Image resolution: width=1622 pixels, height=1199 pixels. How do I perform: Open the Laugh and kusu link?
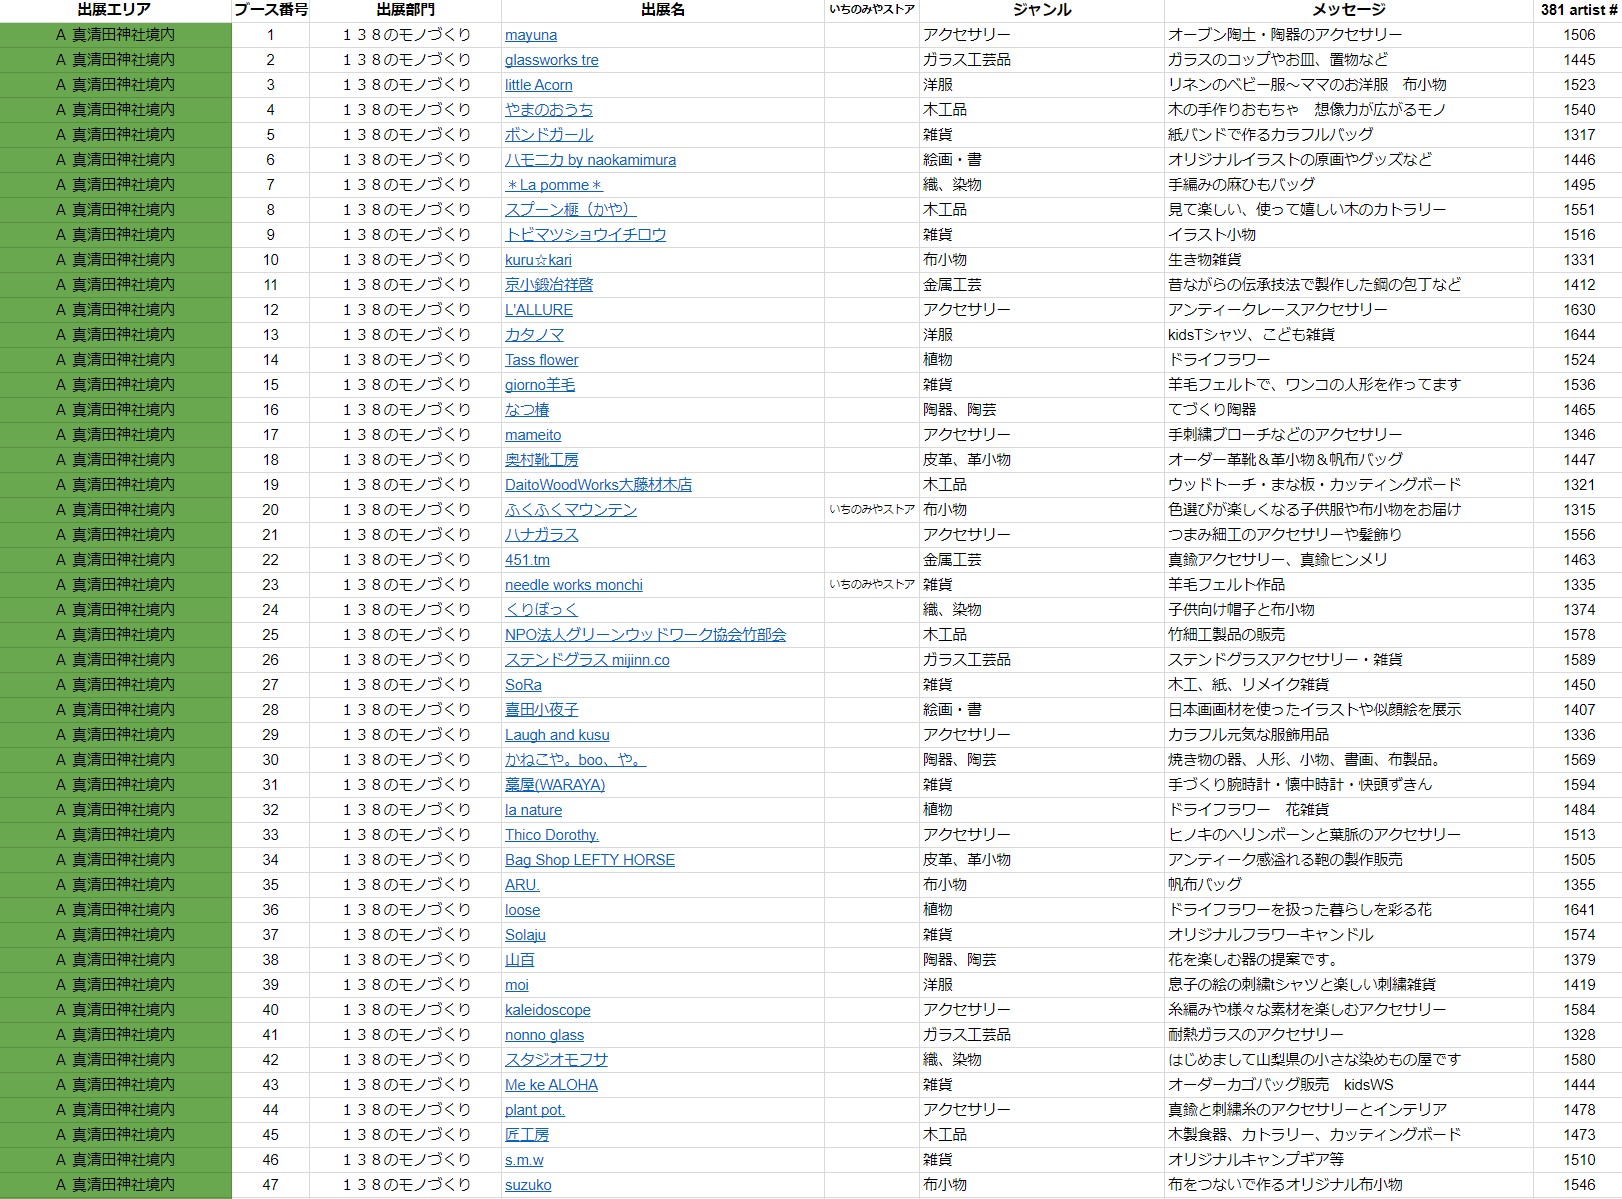pos(557,735)
